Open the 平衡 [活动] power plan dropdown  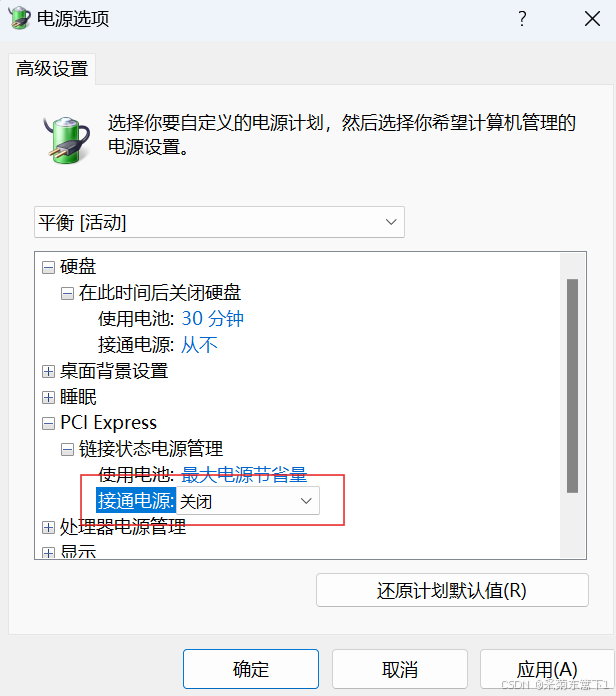(219, 222)
